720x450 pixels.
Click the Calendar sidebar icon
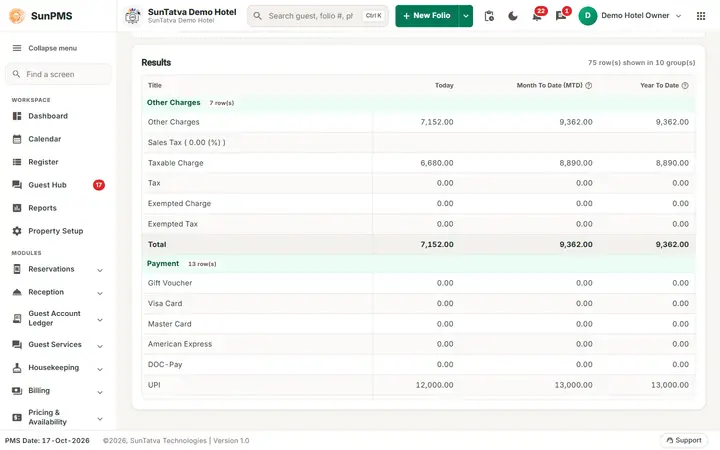(17, 139)
